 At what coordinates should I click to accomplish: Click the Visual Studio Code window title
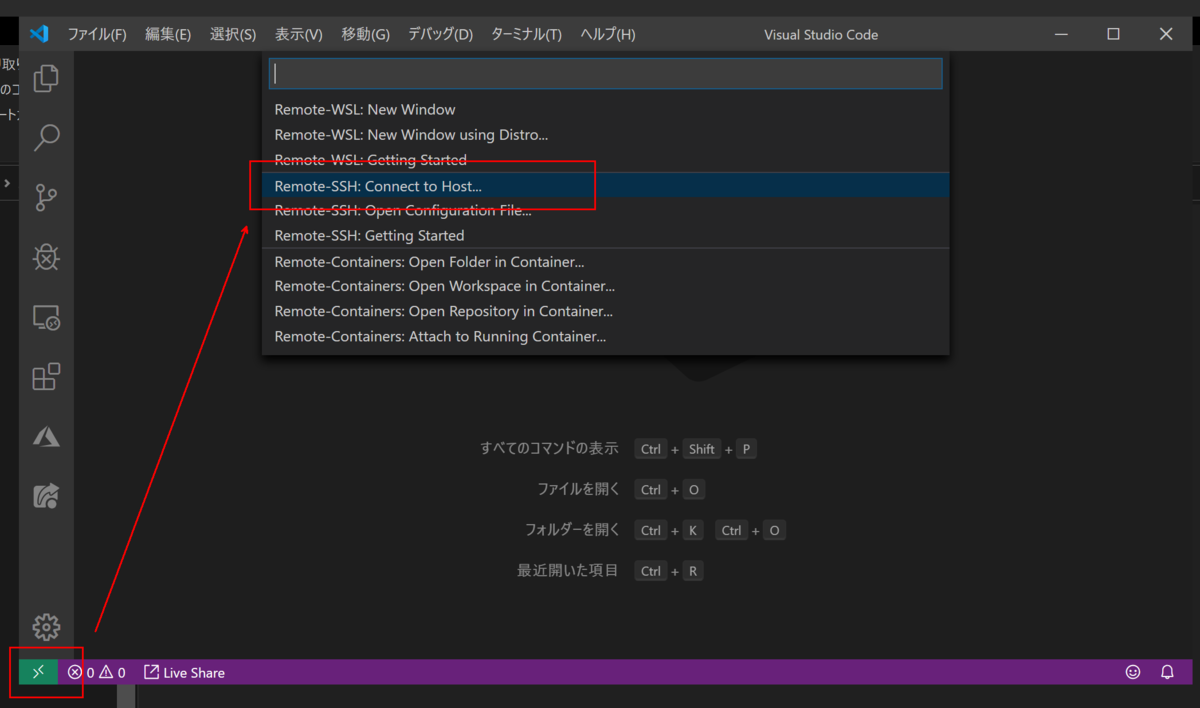821,34
